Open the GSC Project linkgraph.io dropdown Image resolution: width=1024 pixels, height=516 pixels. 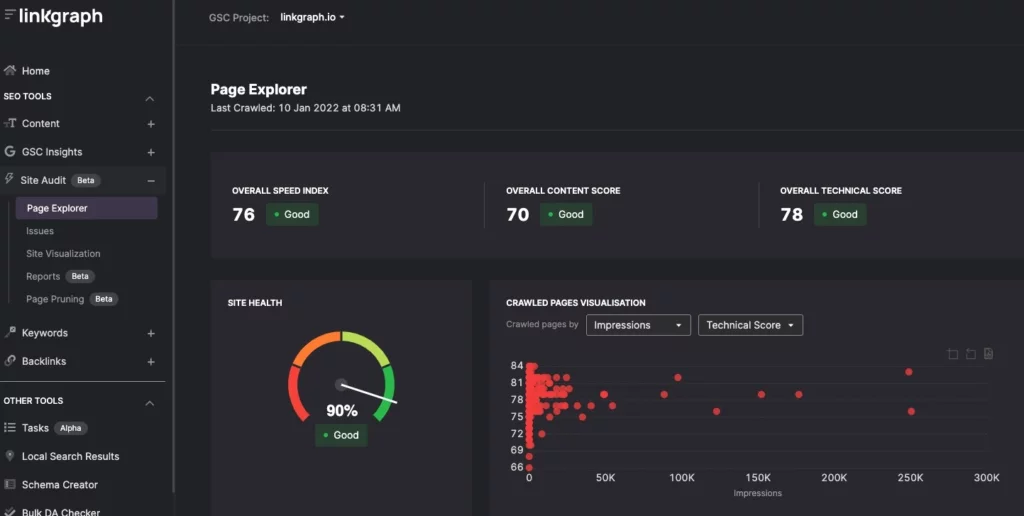click(313, 18)
